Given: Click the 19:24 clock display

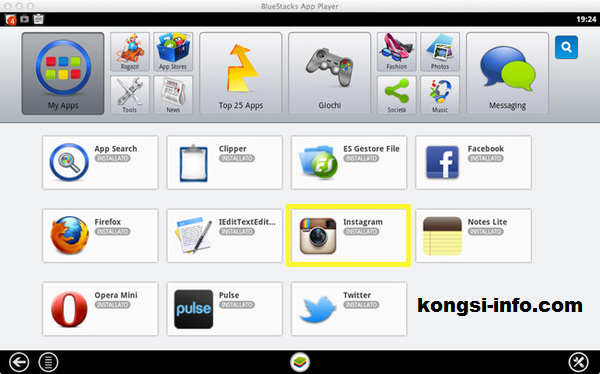Looking at the screenshot, I should tap(586, 19).
